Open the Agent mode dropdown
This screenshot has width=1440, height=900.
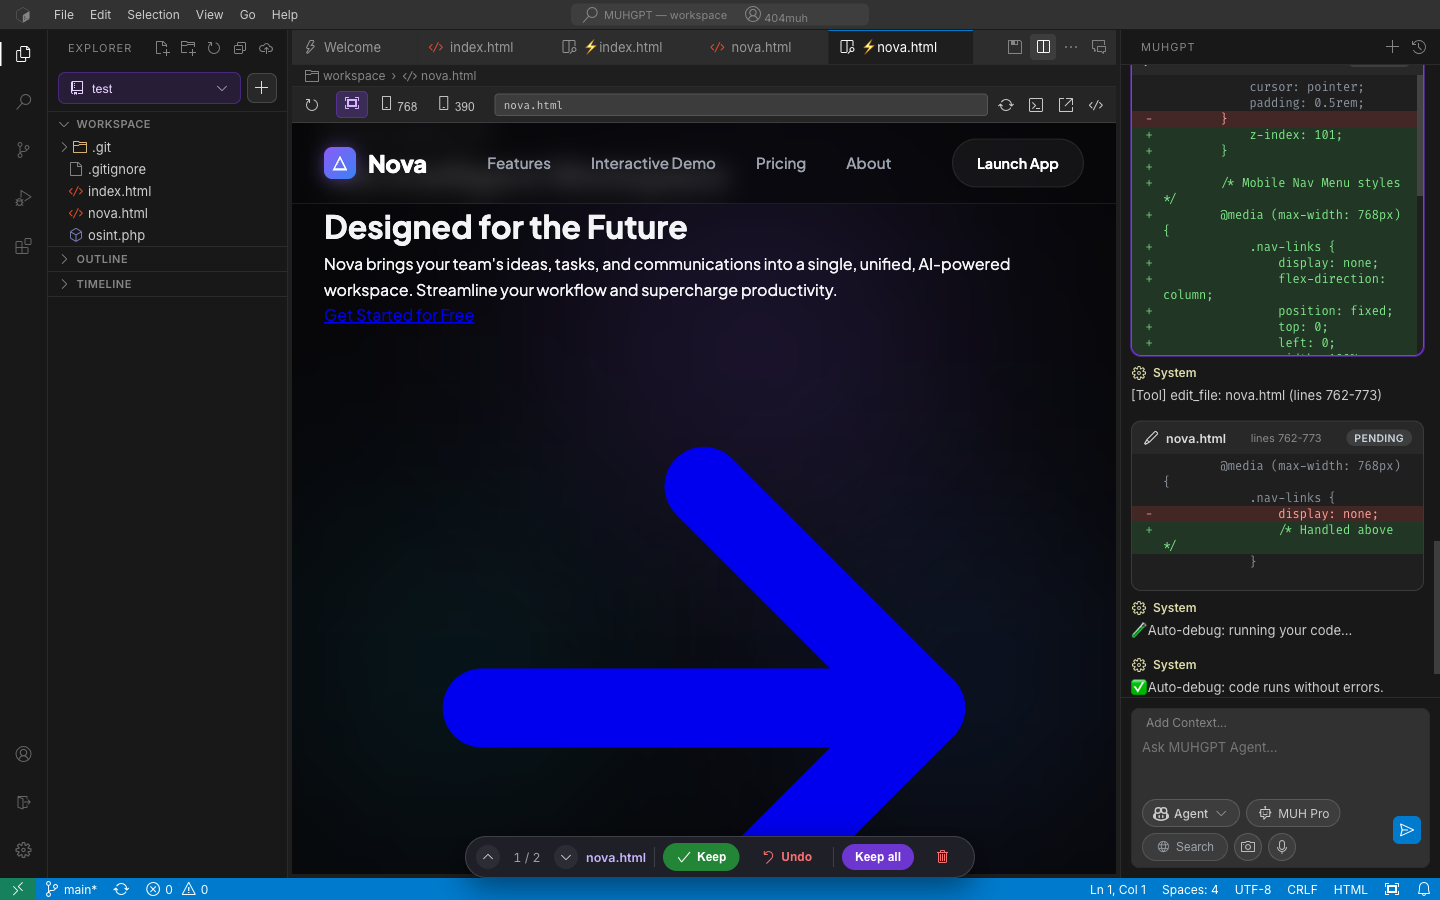tap(1190, 814)
